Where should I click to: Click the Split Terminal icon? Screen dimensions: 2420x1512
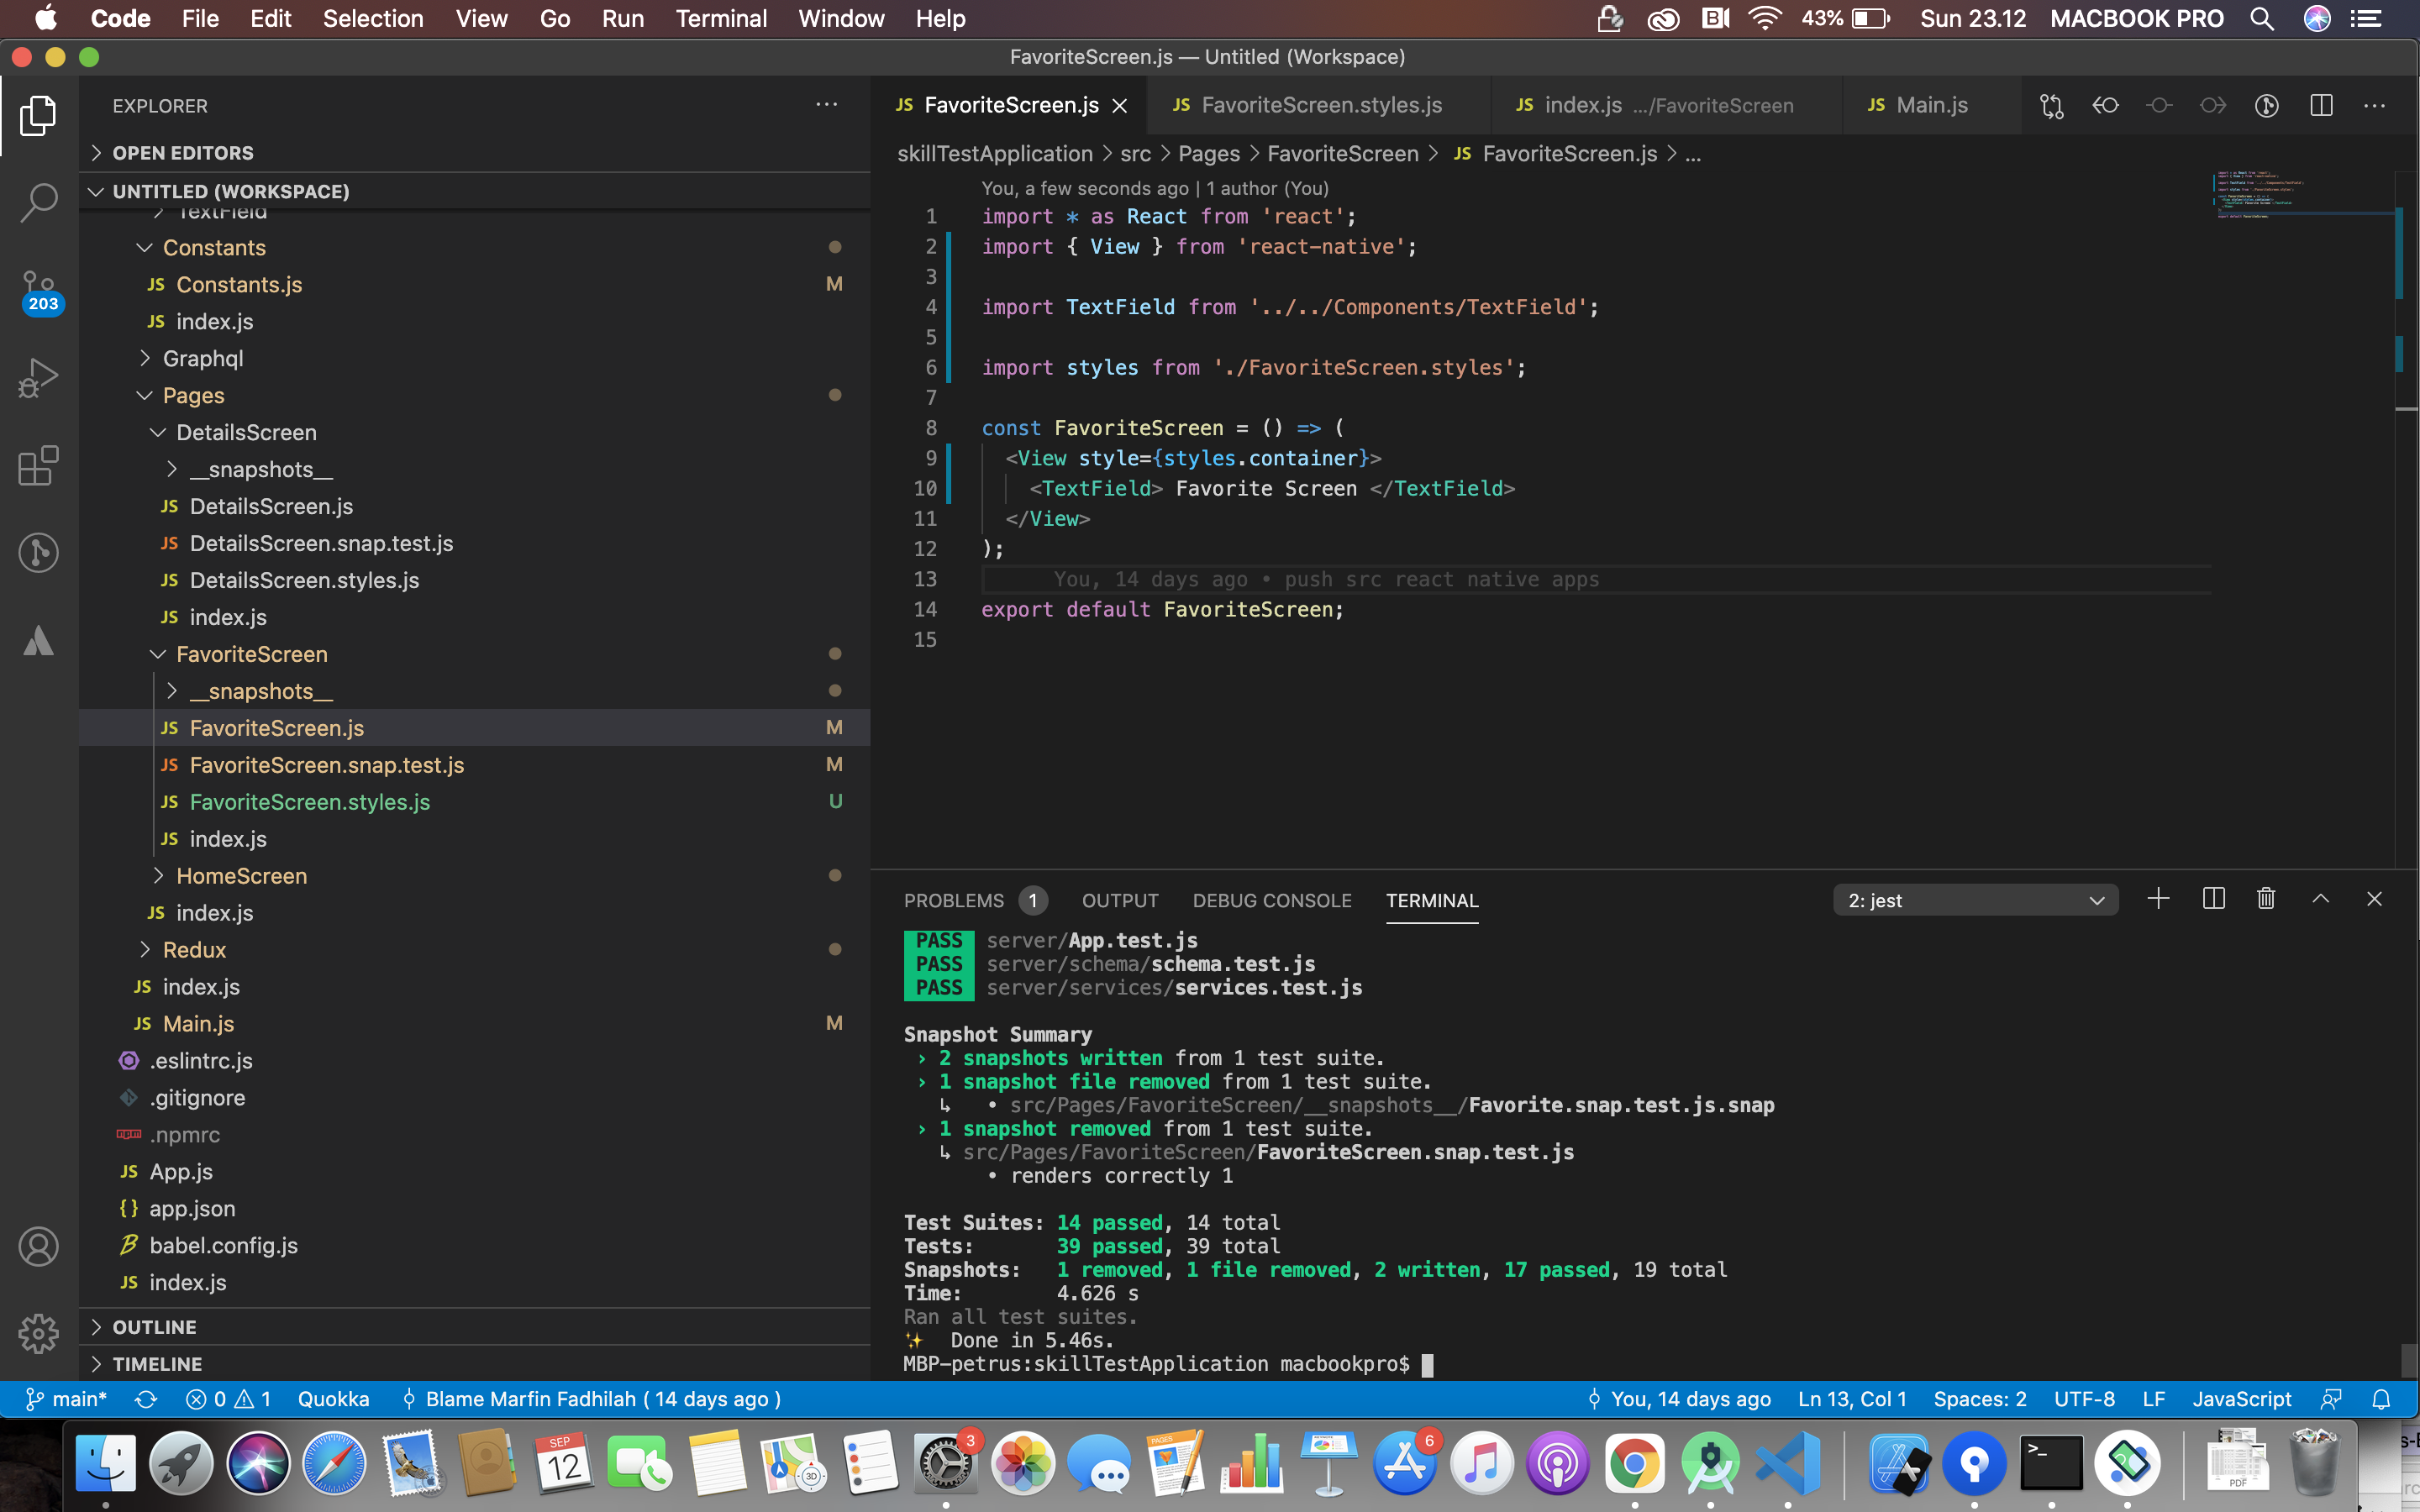click(2213, 899)
